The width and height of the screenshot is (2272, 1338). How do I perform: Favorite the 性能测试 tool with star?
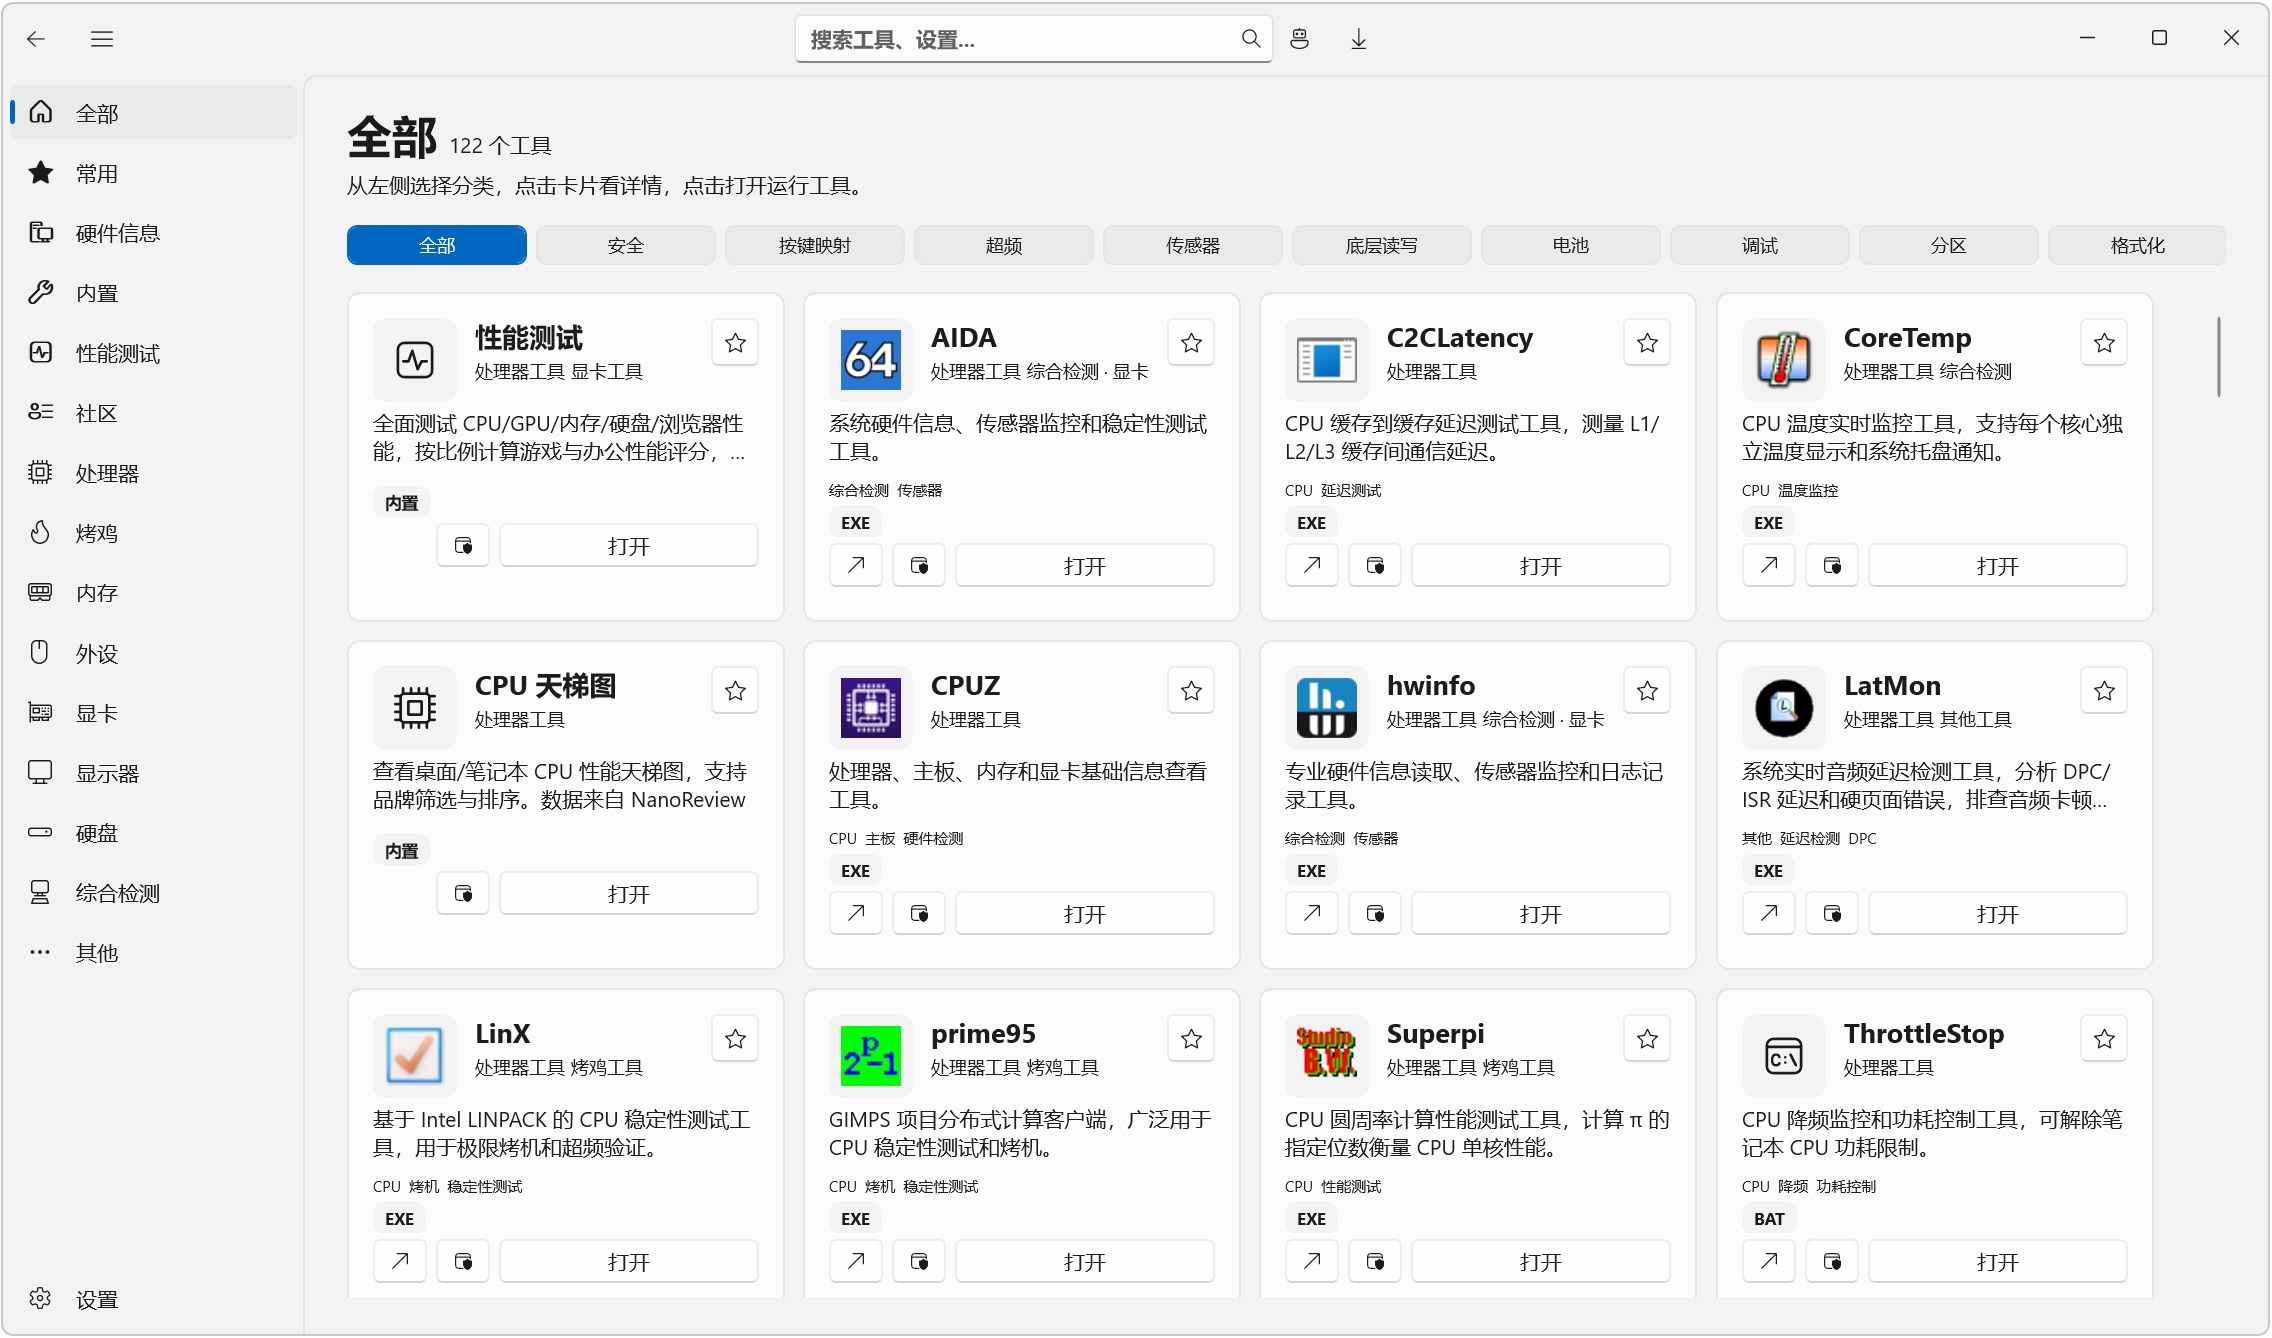pos(735,343)
